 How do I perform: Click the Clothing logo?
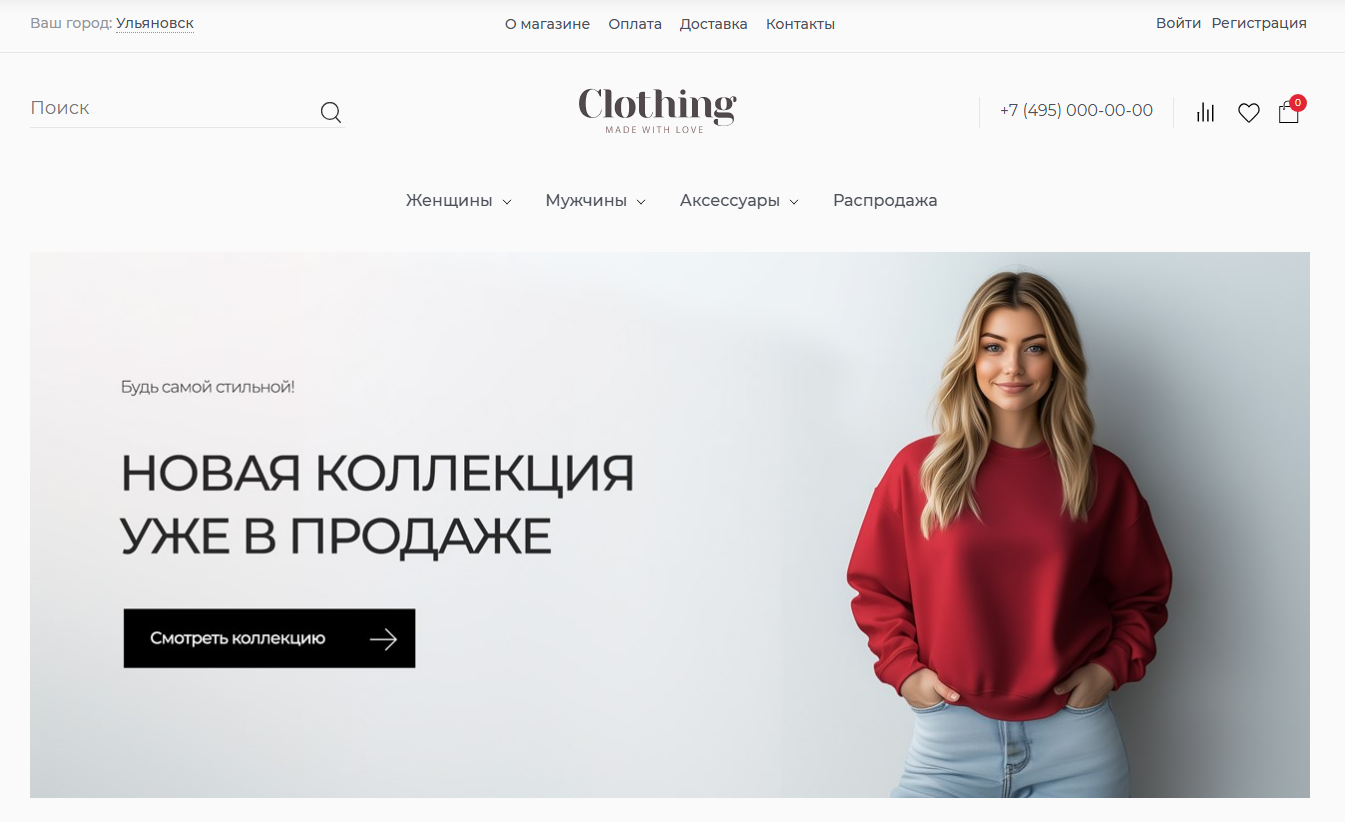[657, 110]
